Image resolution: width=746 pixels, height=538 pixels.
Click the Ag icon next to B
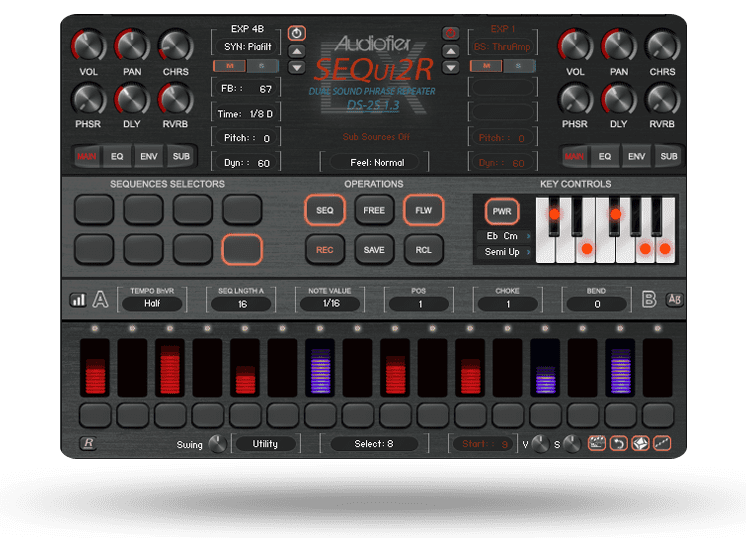click(x=675, y=299)
